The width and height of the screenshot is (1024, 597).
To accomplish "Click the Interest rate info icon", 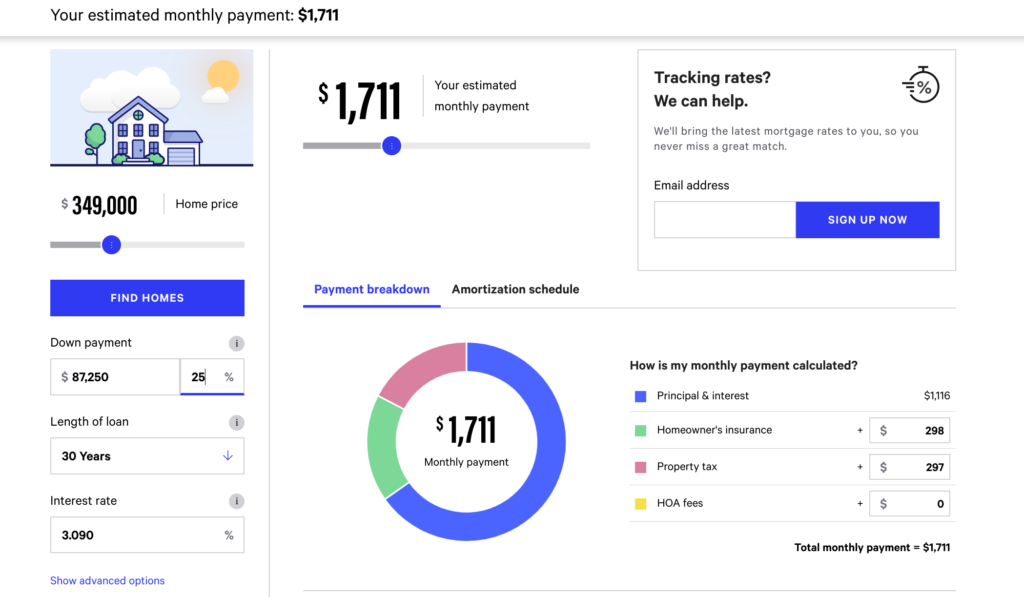I will tap(237, 501).
